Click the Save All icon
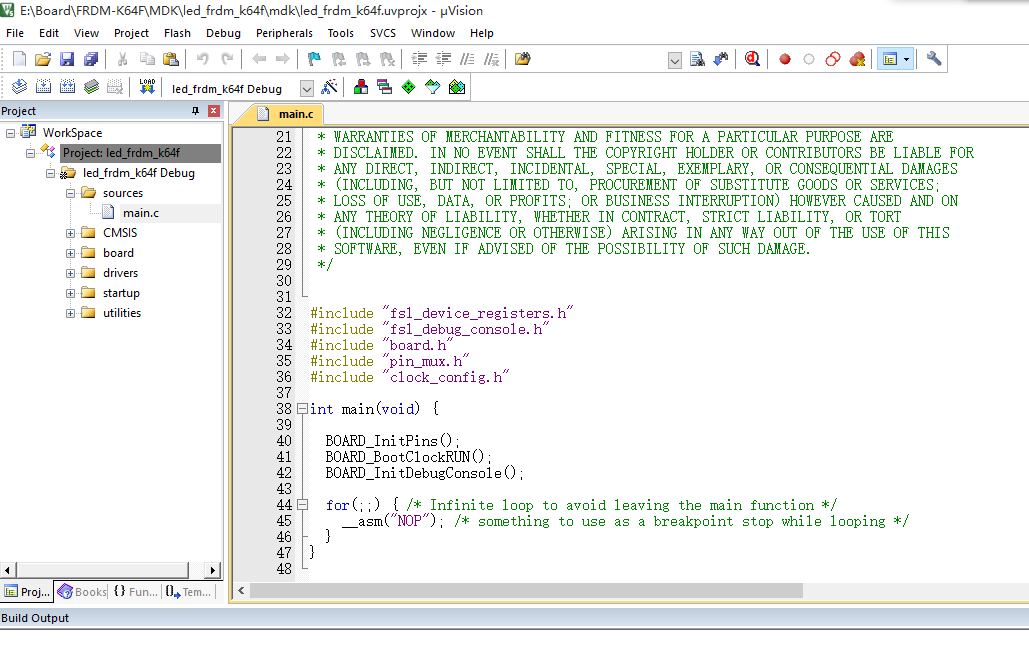1029x657 pixels. pos(91,59)
